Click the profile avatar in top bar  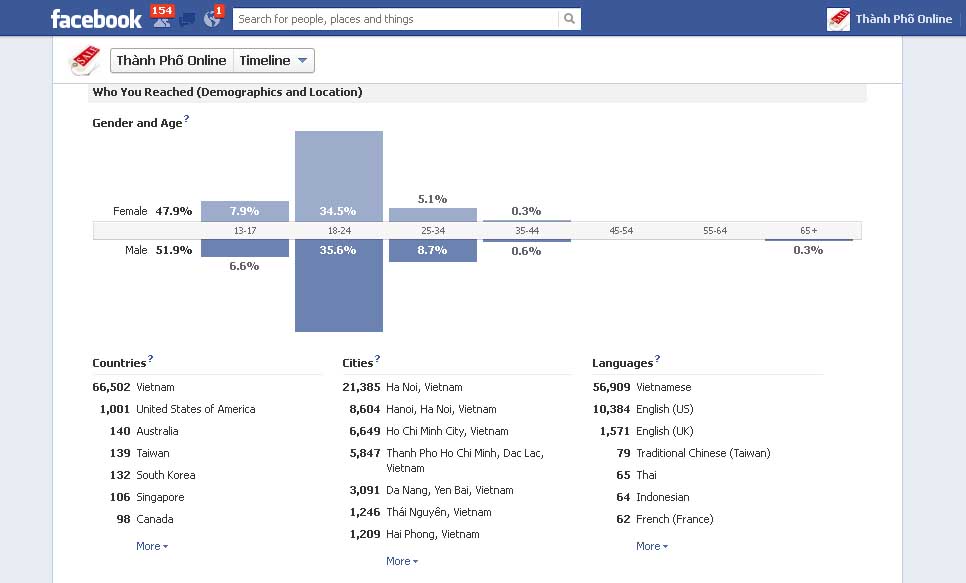point(838,18)
